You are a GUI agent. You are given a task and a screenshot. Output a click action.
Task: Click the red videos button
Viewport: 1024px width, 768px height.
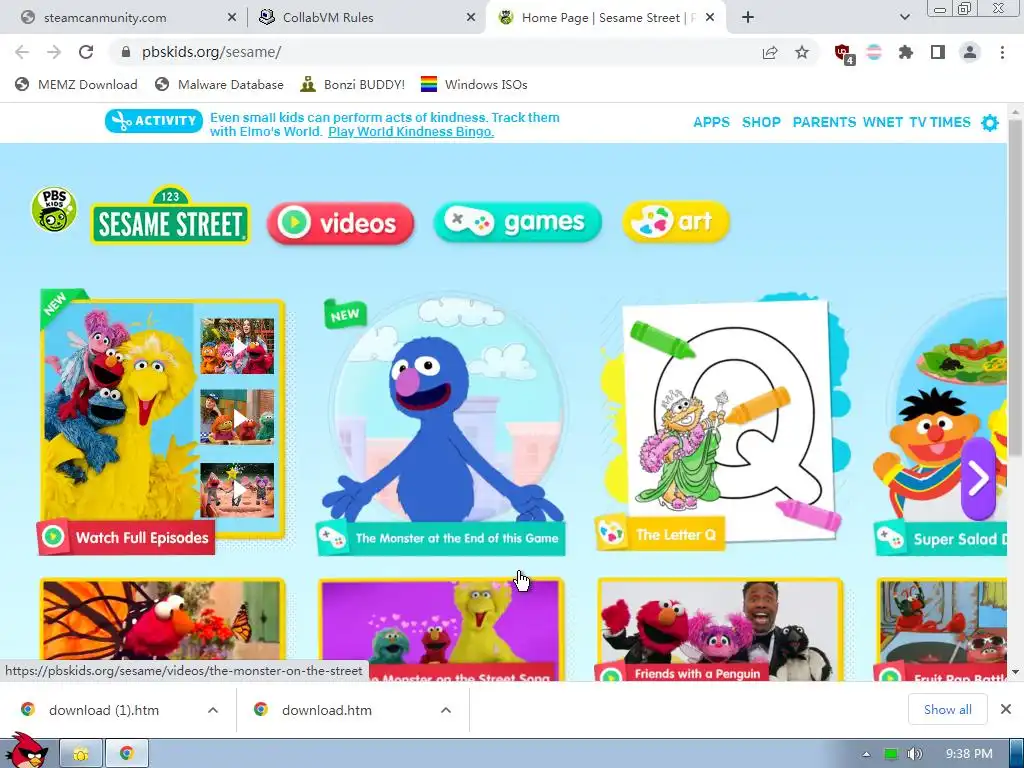coord(340,223)
